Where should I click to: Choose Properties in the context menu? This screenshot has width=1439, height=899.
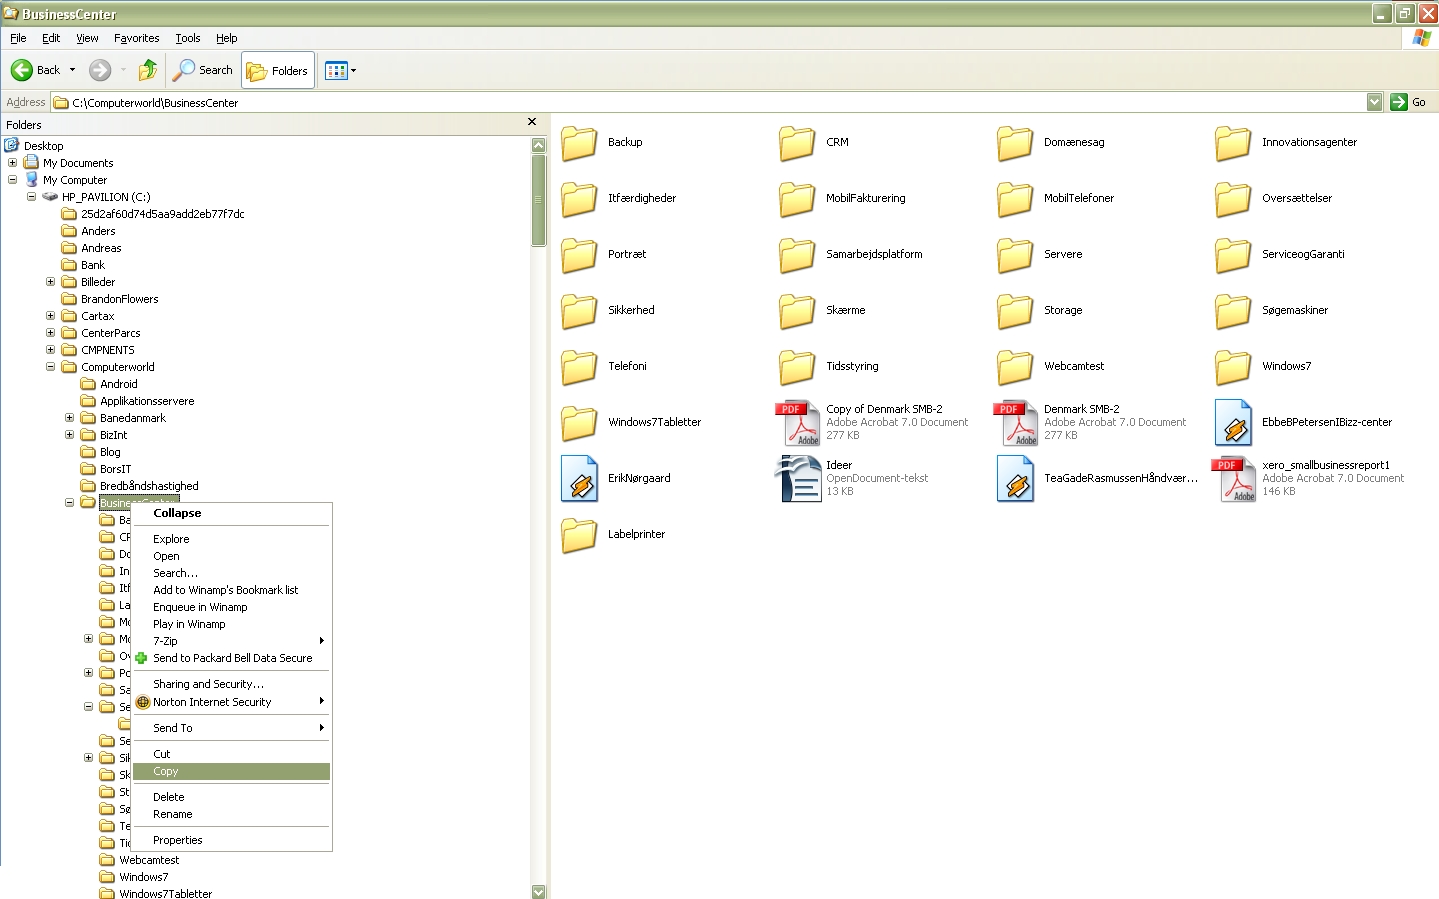click(x=178, y=840)
